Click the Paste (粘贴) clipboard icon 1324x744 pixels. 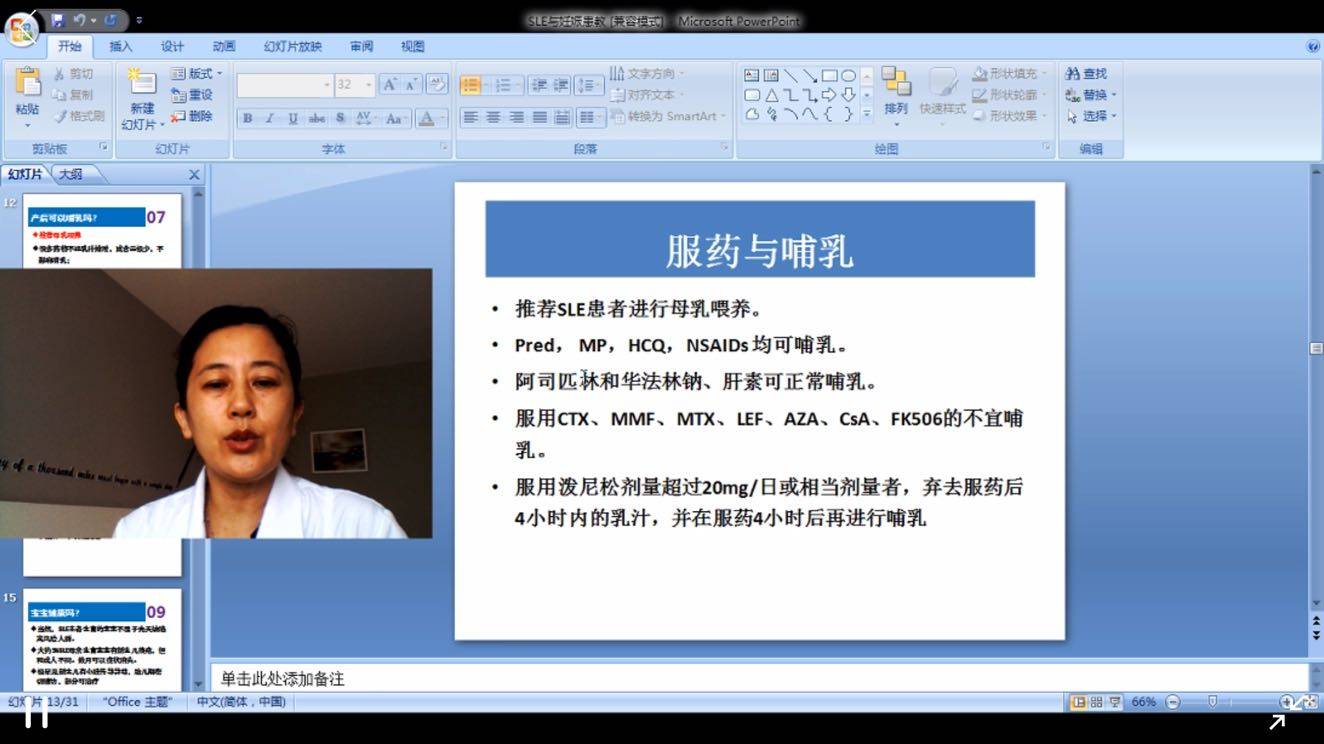[x=27, y=87]
